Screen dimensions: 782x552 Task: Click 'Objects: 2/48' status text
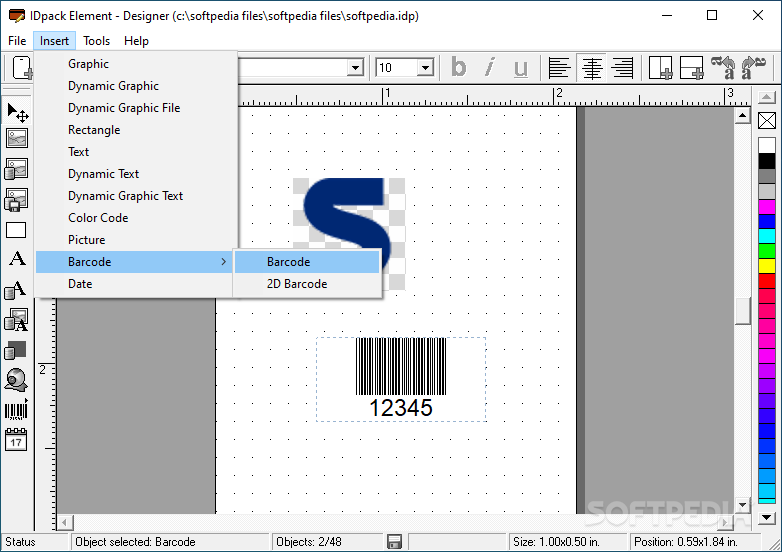tap(309, 542)
